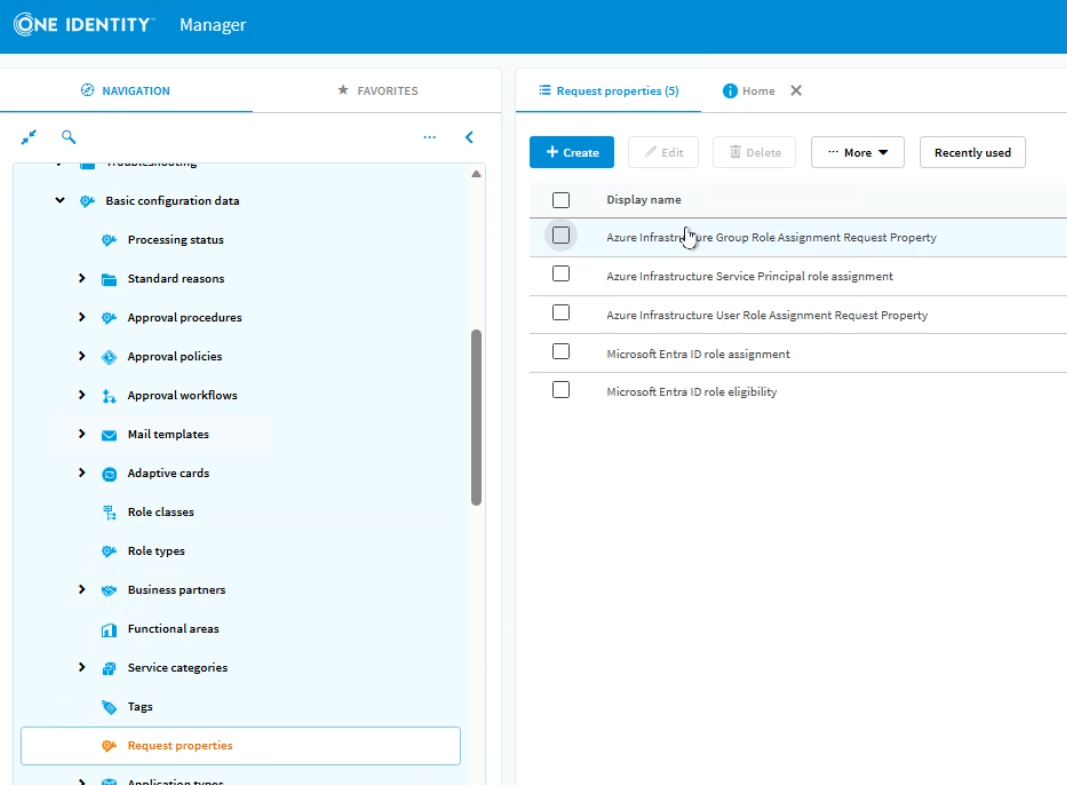The height and width of the screenshot is (785, 1067).
Task: Expand the Standard reasons node
Action: [x=82, y=278]
